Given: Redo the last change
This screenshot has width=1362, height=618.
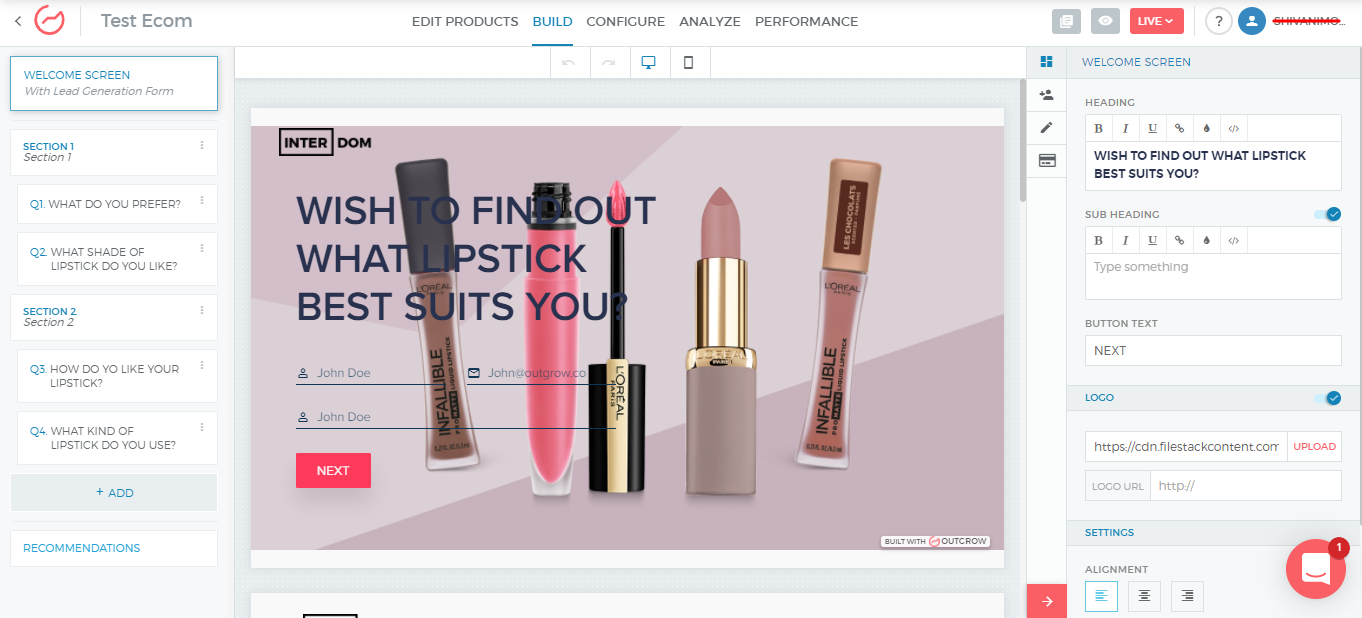Looking at the screenshot, I should [609, 63].
